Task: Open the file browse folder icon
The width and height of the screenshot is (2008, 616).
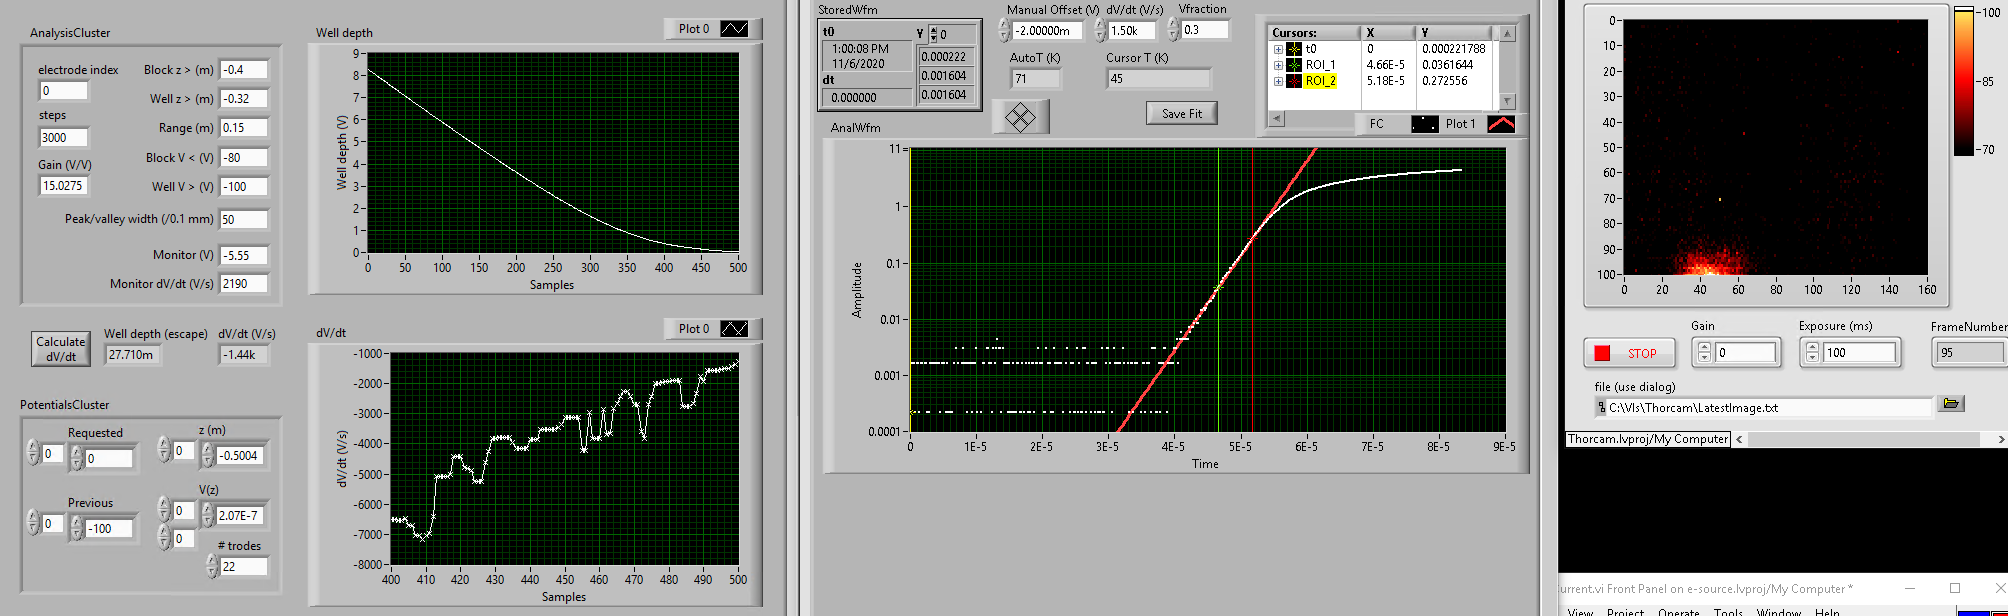Action: (1950, 404)
